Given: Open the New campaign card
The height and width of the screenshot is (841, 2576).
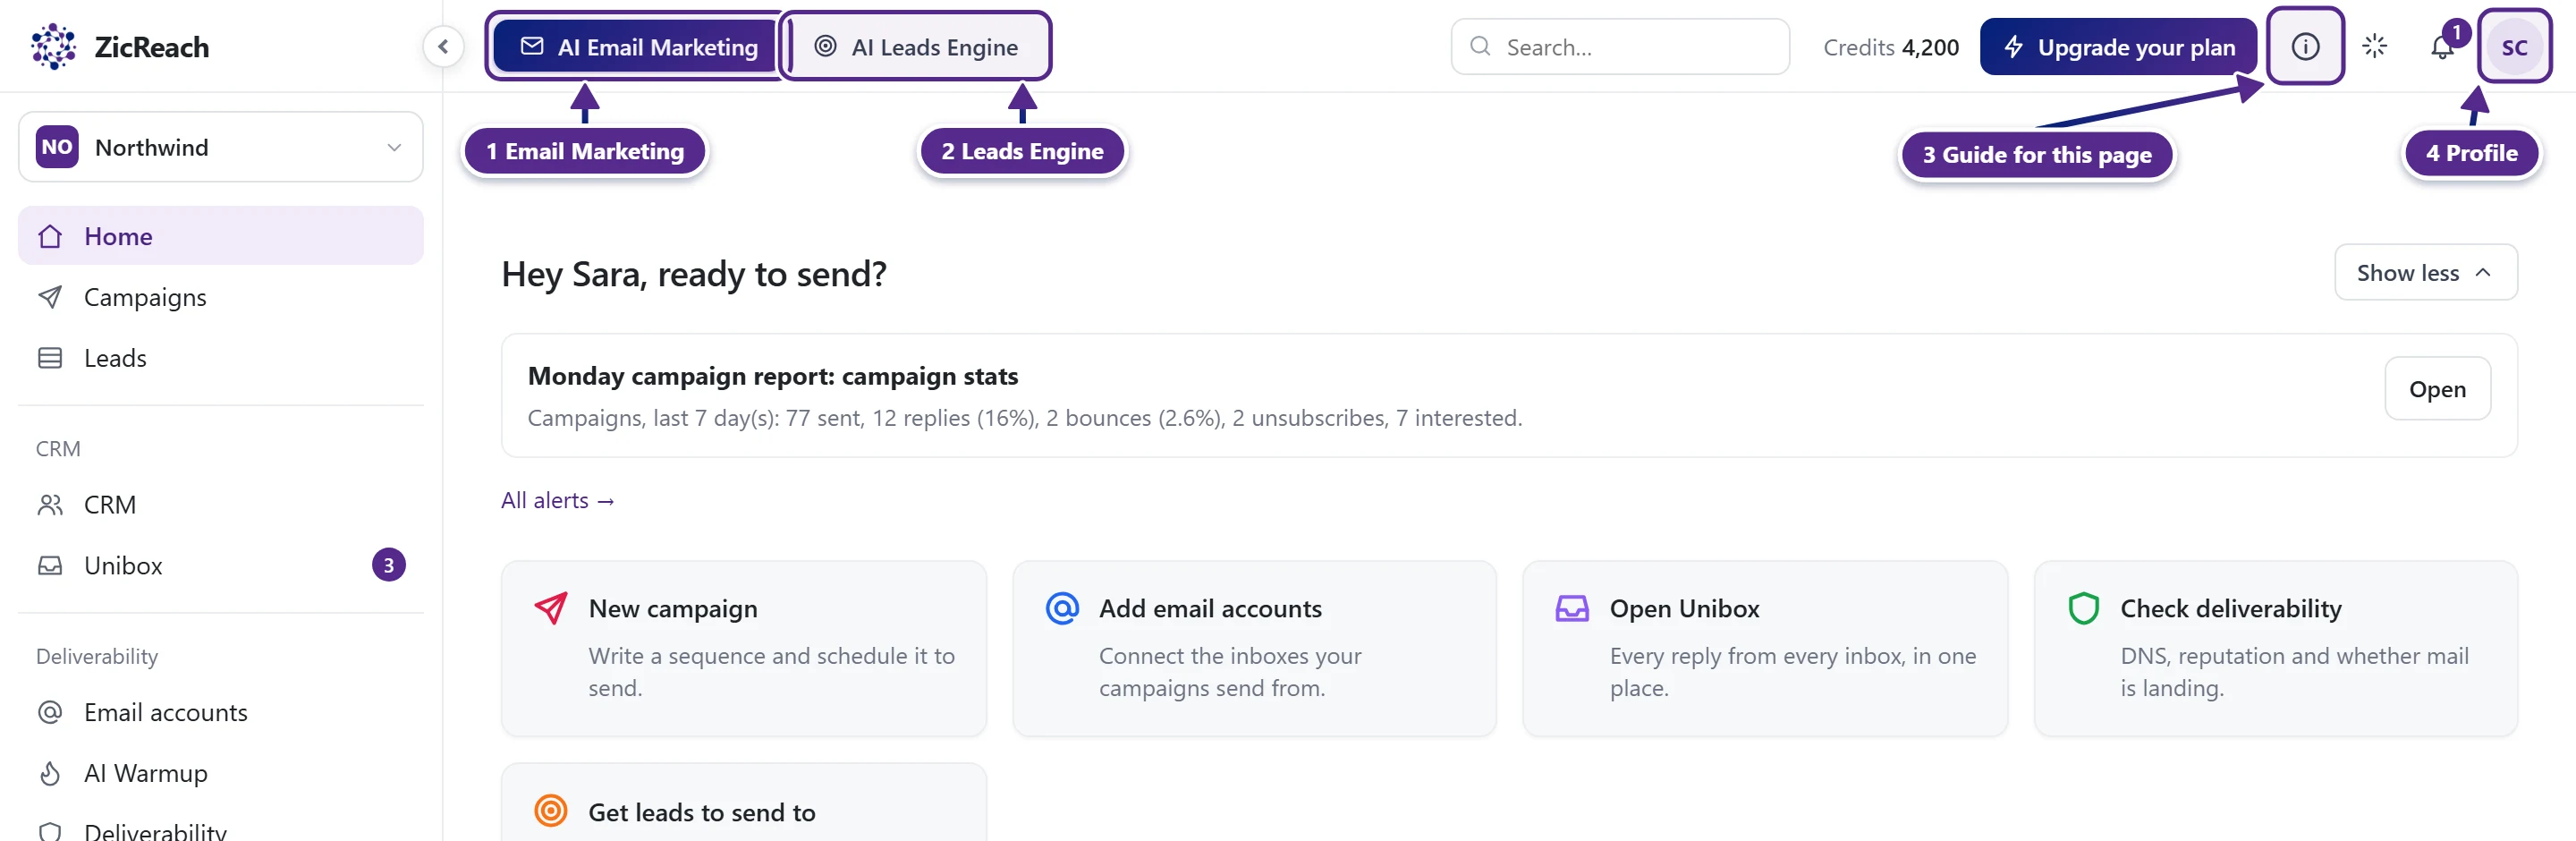Looking at the screenshot, I should coord(744,648).
